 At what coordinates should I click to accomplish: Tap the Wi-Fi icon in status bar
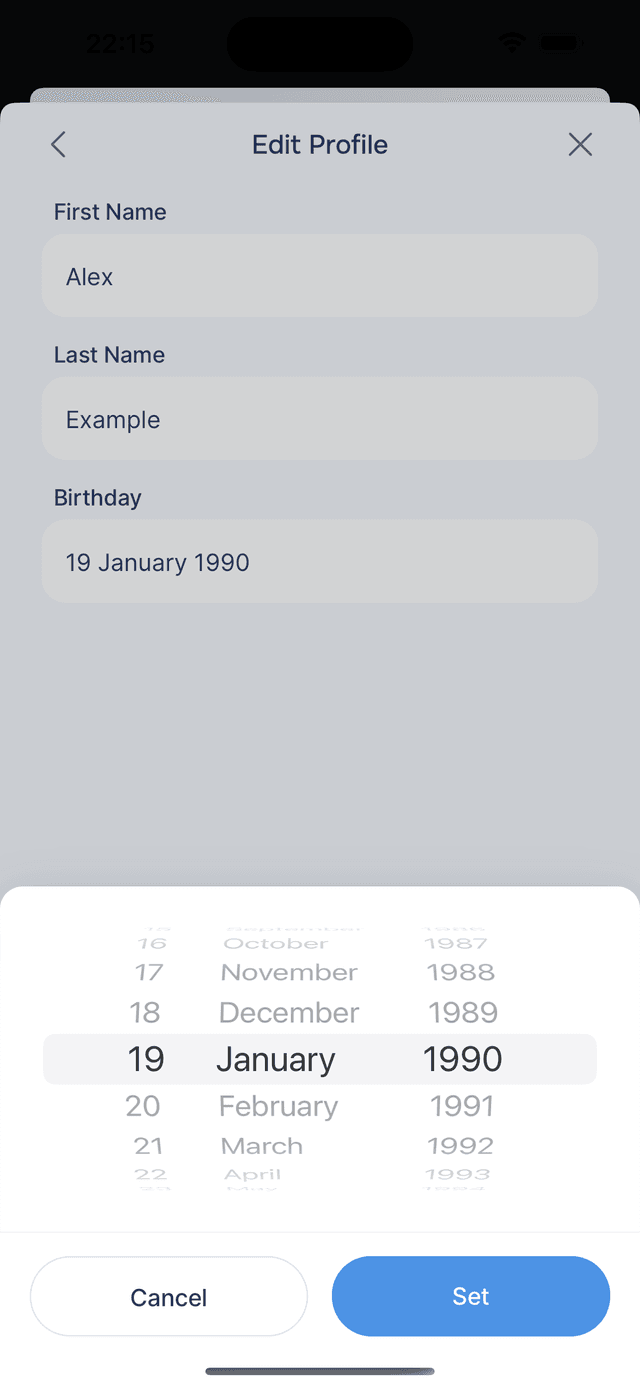[x=512, y=44]
